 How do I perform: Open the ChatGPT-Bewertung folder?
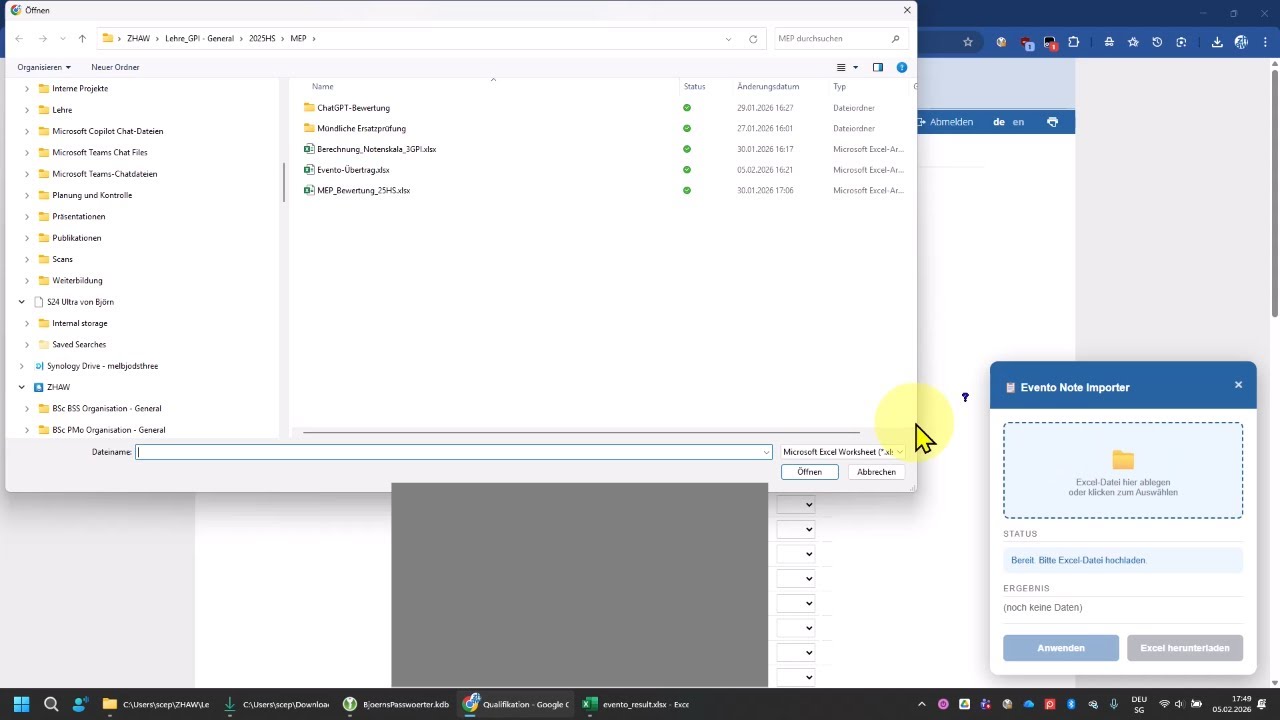coord(353,108)
